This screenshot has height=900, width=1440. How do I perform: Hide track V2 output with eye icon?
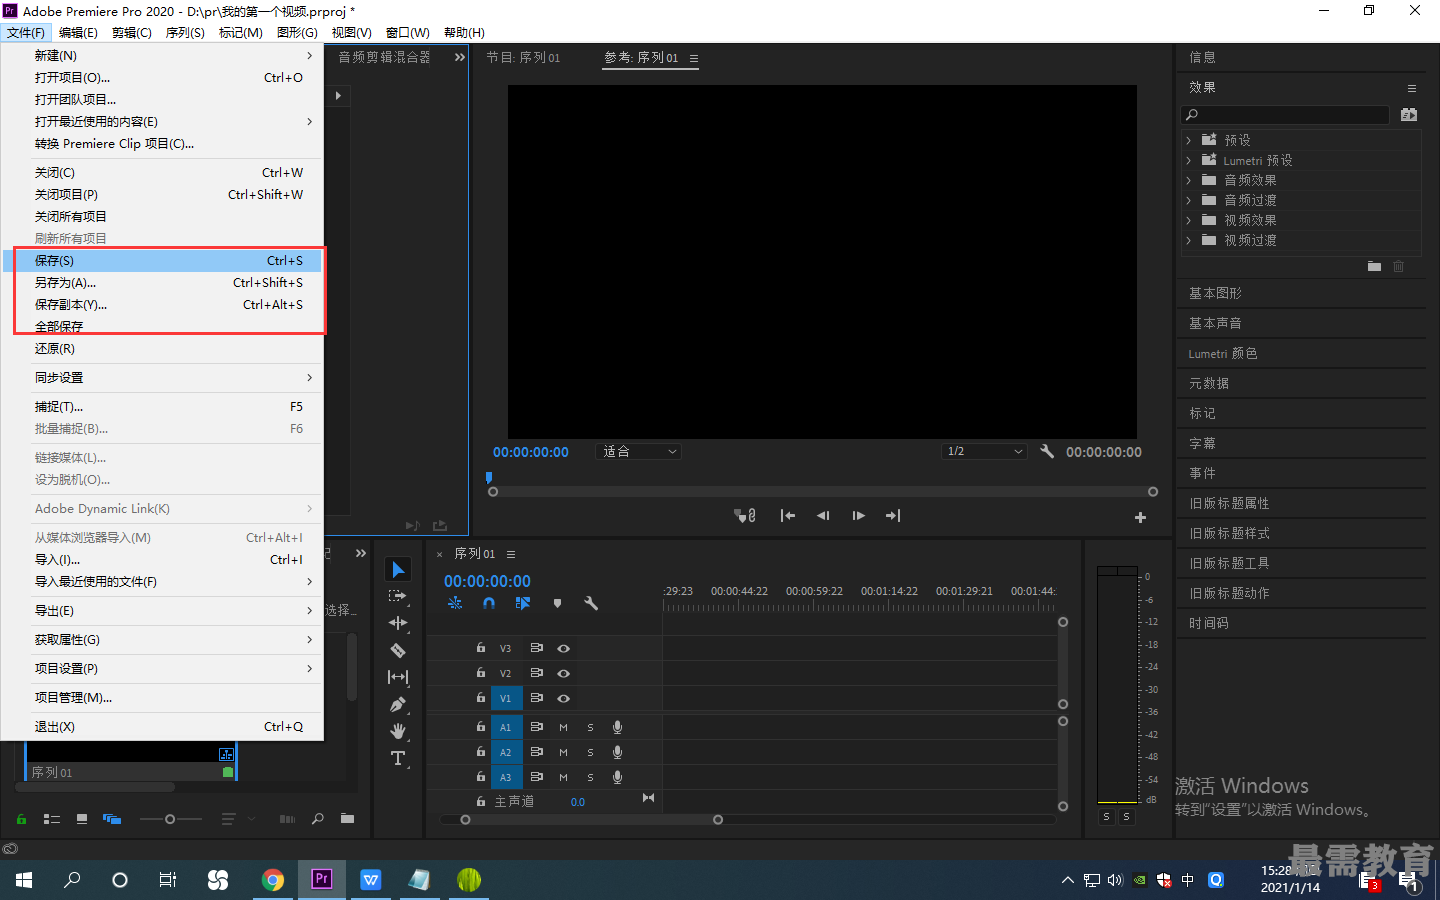(563, 673)
